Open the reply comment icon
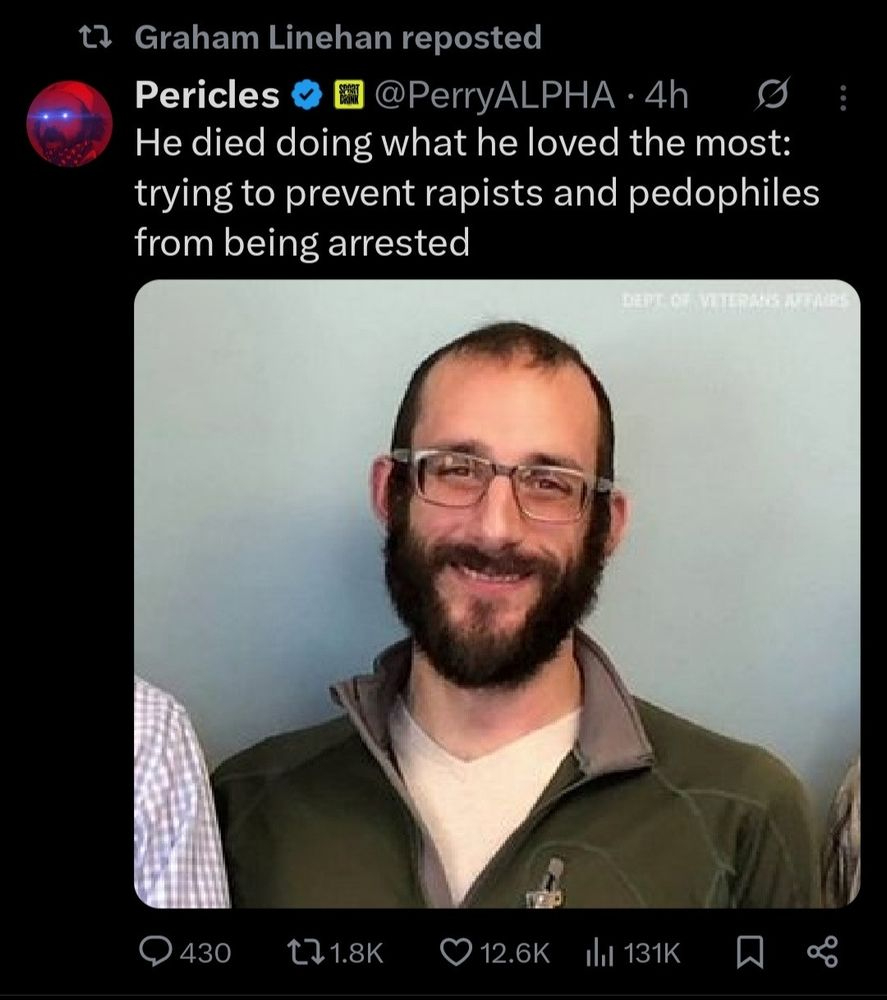The height and width of the screenshot is (1000, 887). [x=156, y=952]
